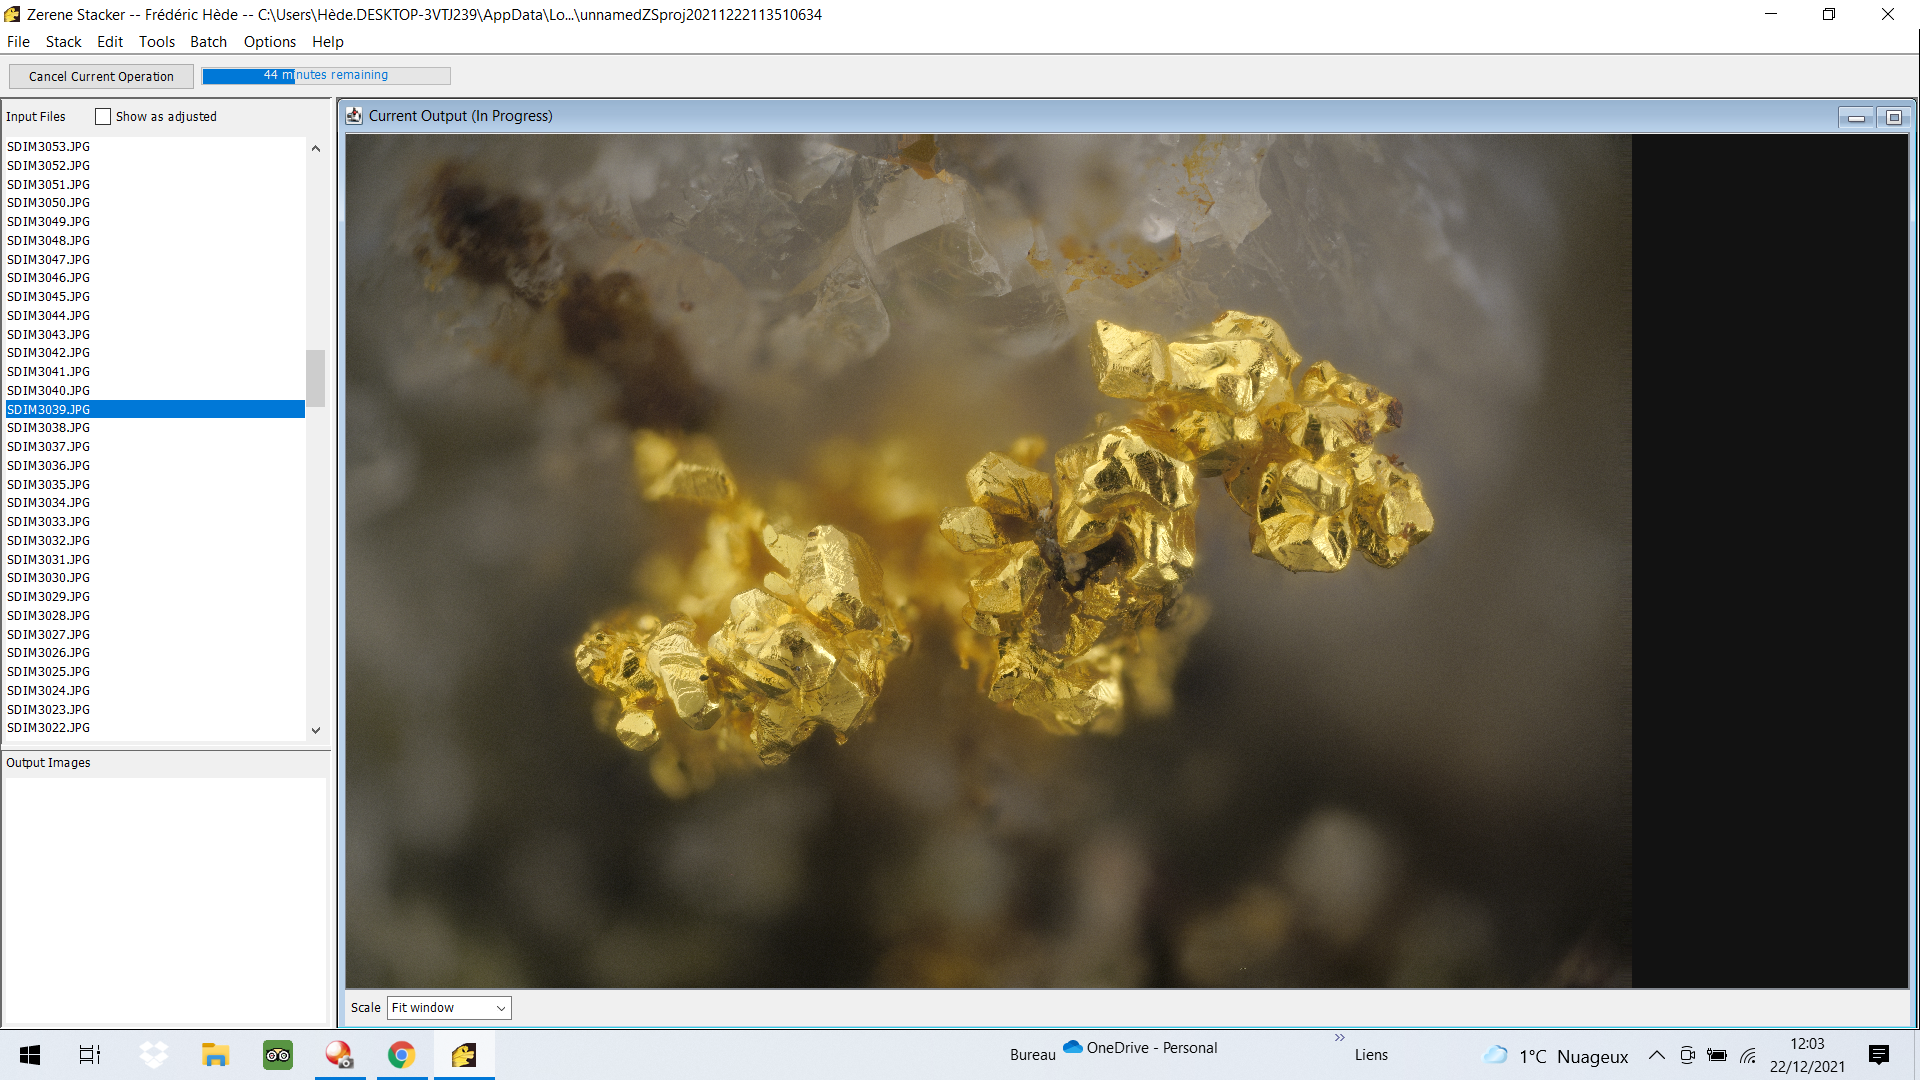The width and height of the screenshot is (1920, 1080).
Task: Enable Show as adjusted checkbox
Action: [103, 117]
